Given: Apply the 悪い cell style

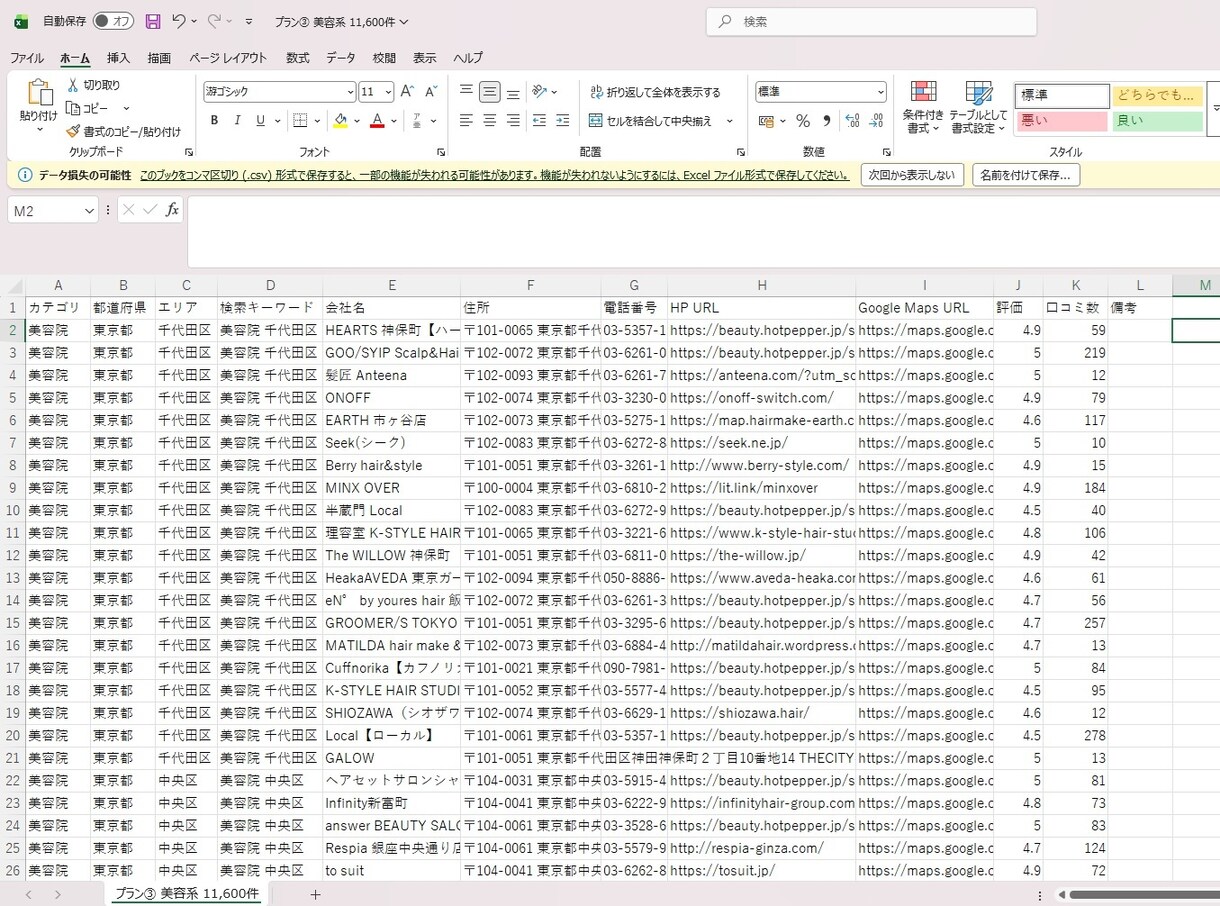Looking at the screenshot, I should point(1061,121).
